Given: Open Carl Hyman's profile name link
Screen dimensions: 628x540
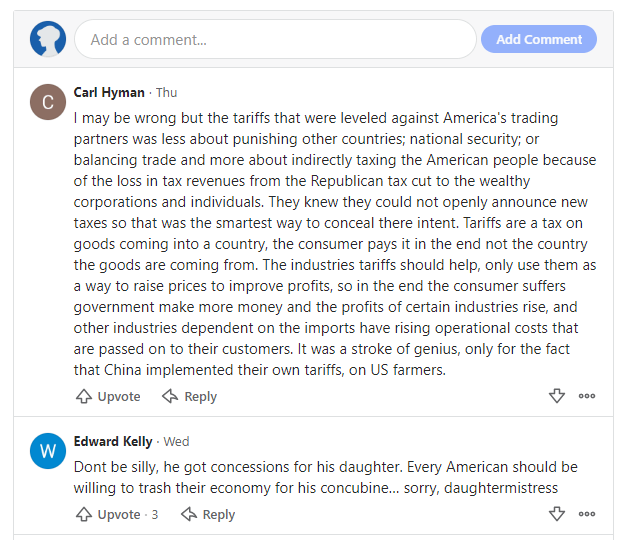Looking at the screenshot, I should click(109, 93).
